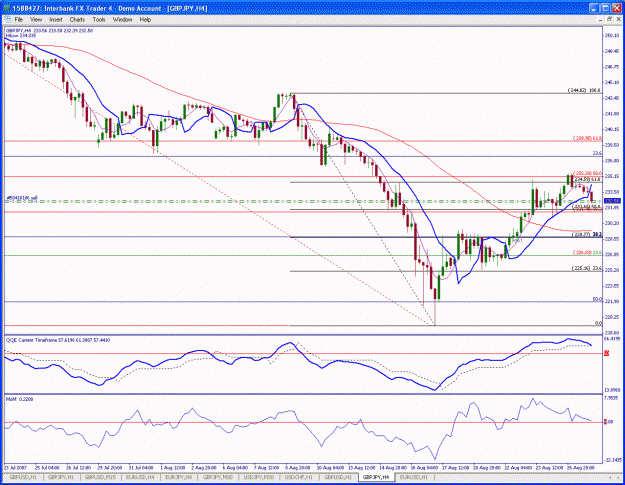This screenshot has height=485, width=625.
Task: Minimize the inner chart window
Action: pos(601,20)
